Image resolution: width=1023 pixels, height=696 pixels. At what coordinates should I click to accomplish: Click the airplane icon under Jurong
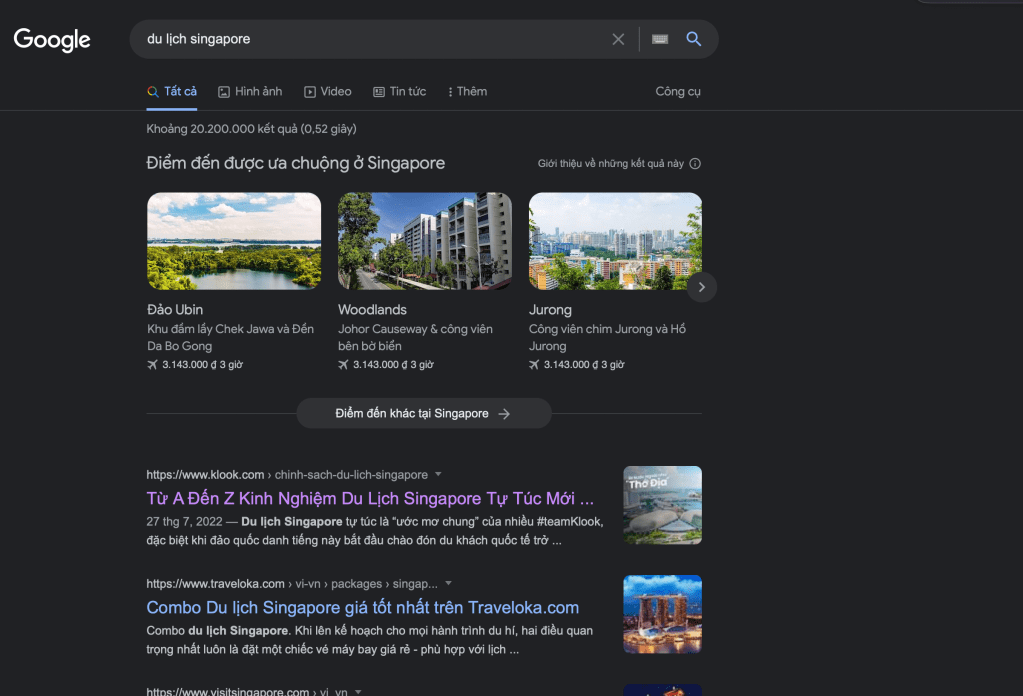tap(535, 365)
